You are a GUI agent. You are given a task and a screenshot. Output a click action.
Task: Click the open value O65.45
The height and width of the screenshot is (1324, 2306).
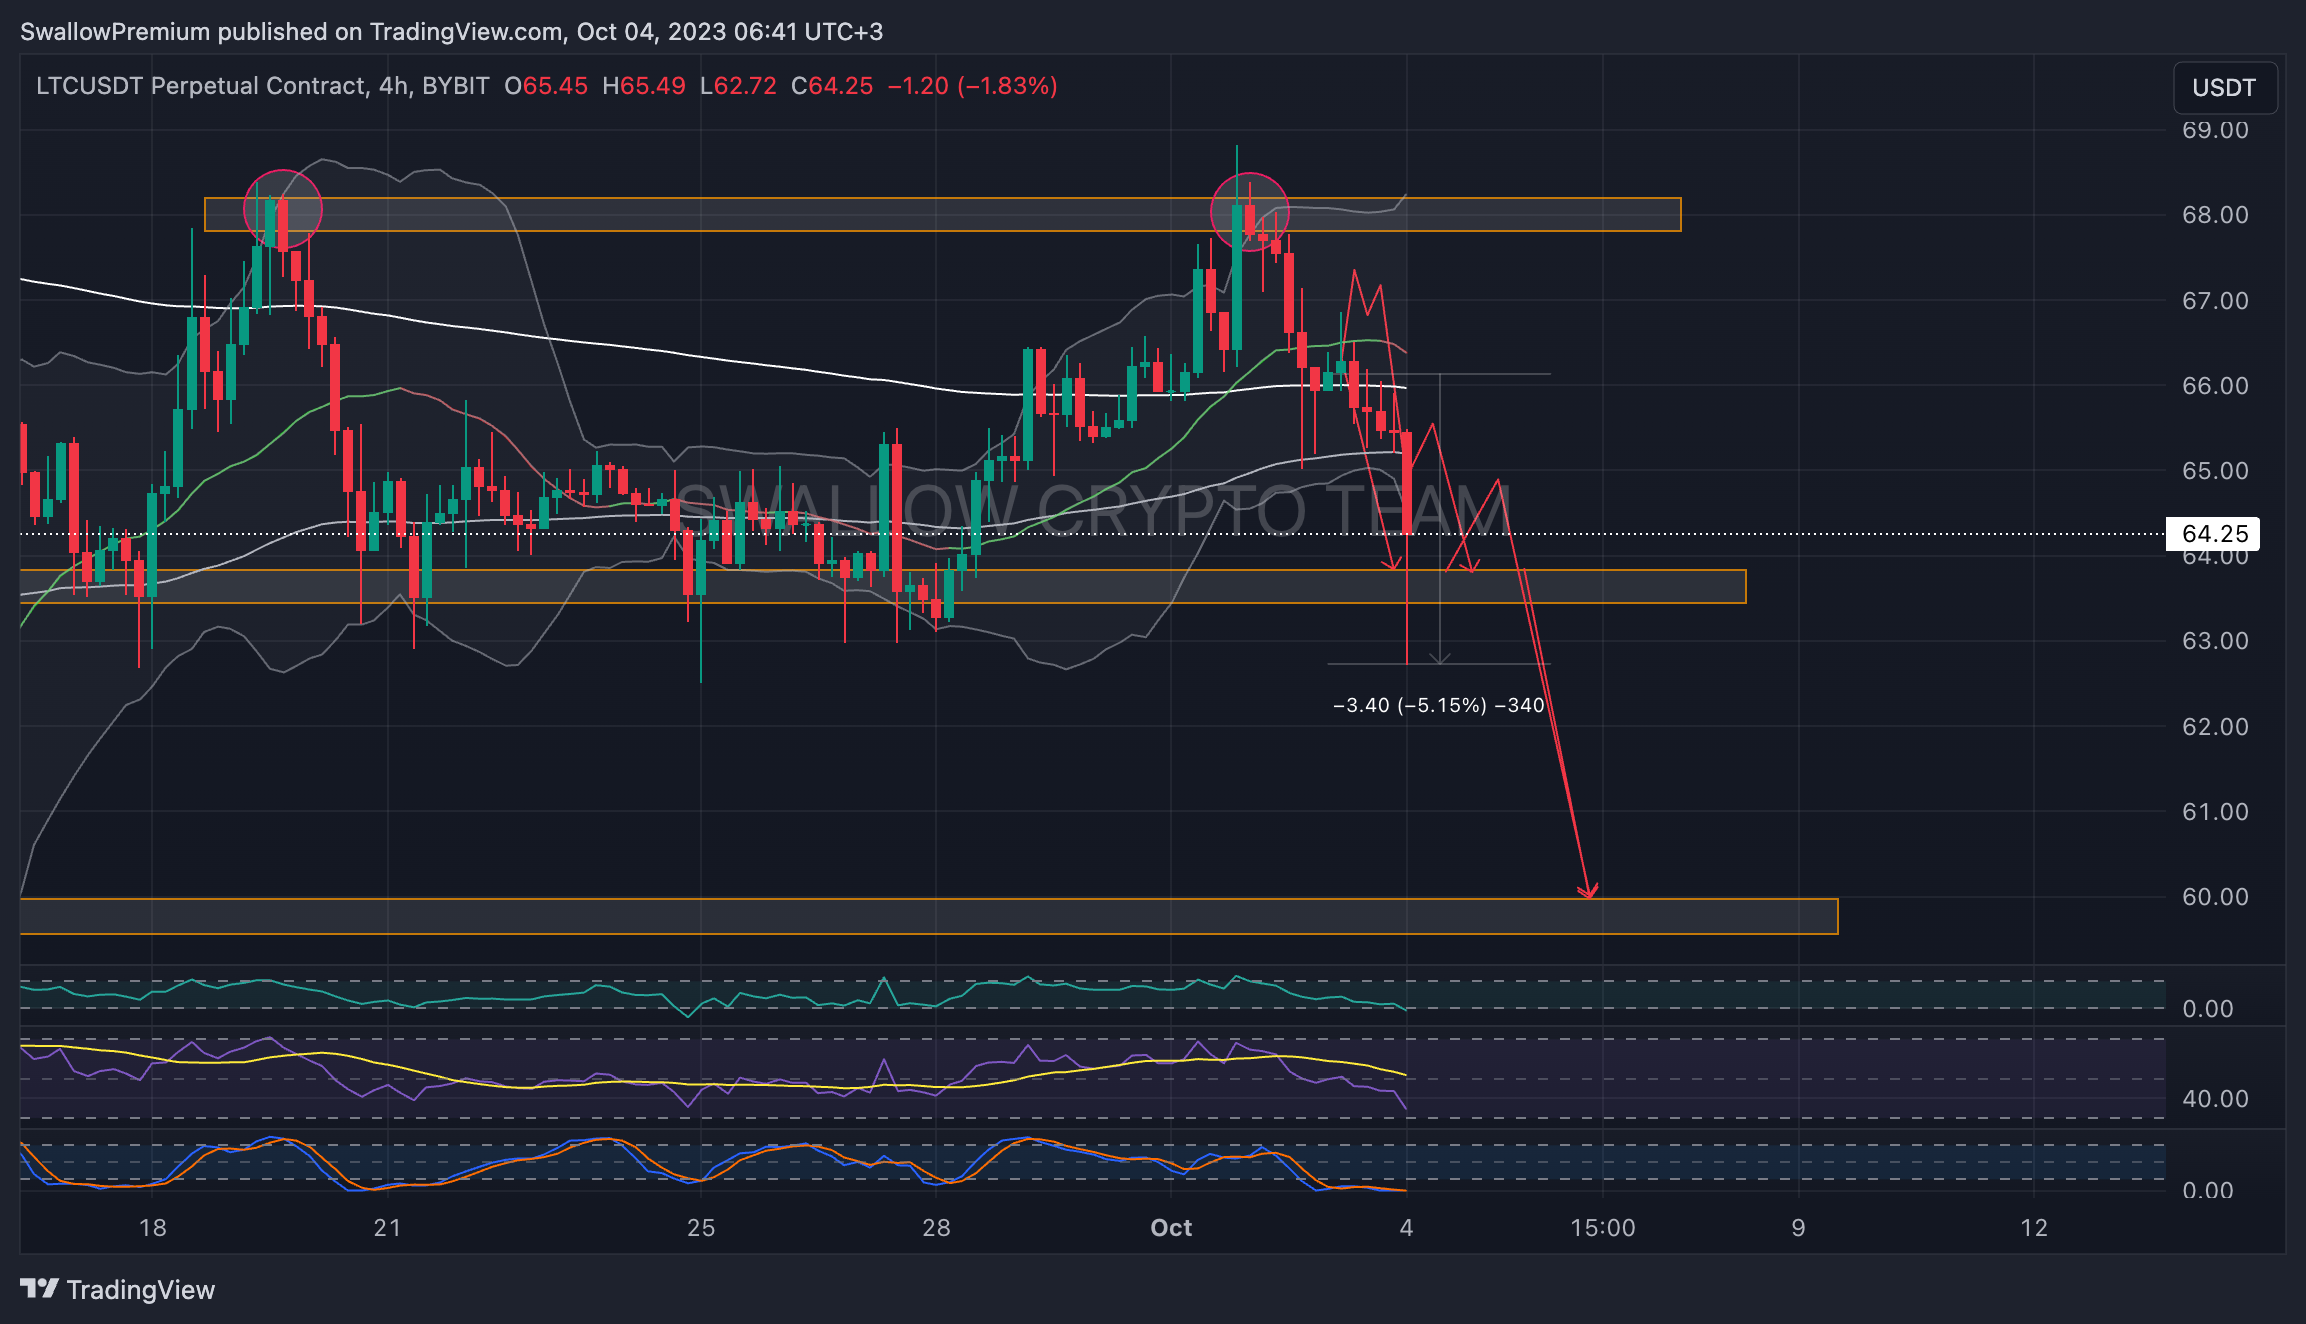[546, 86]
